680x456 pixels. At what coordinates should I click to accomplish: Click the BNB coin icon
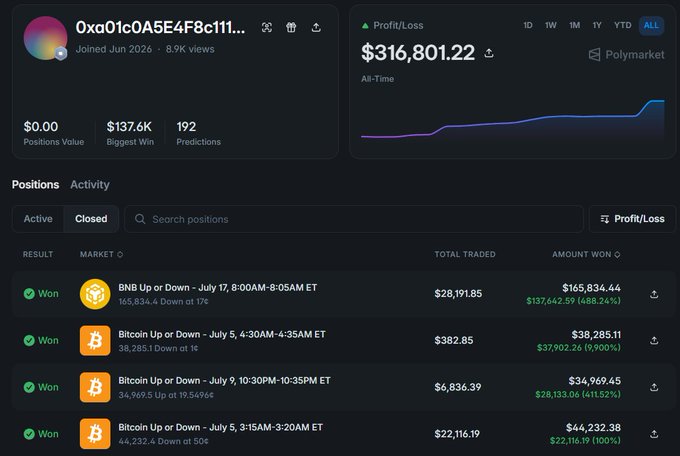pyautogui.click(x=95, y=294)
